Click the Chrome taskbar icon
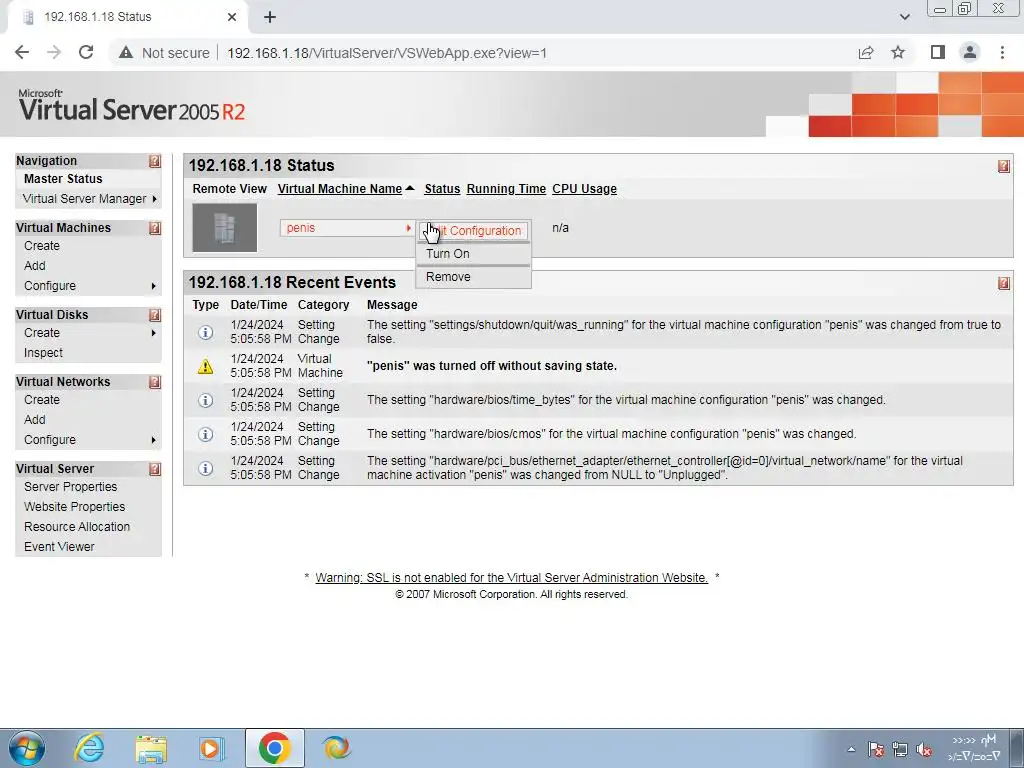The height and width of the screenshot is (768, 1024). pos(274,748)
